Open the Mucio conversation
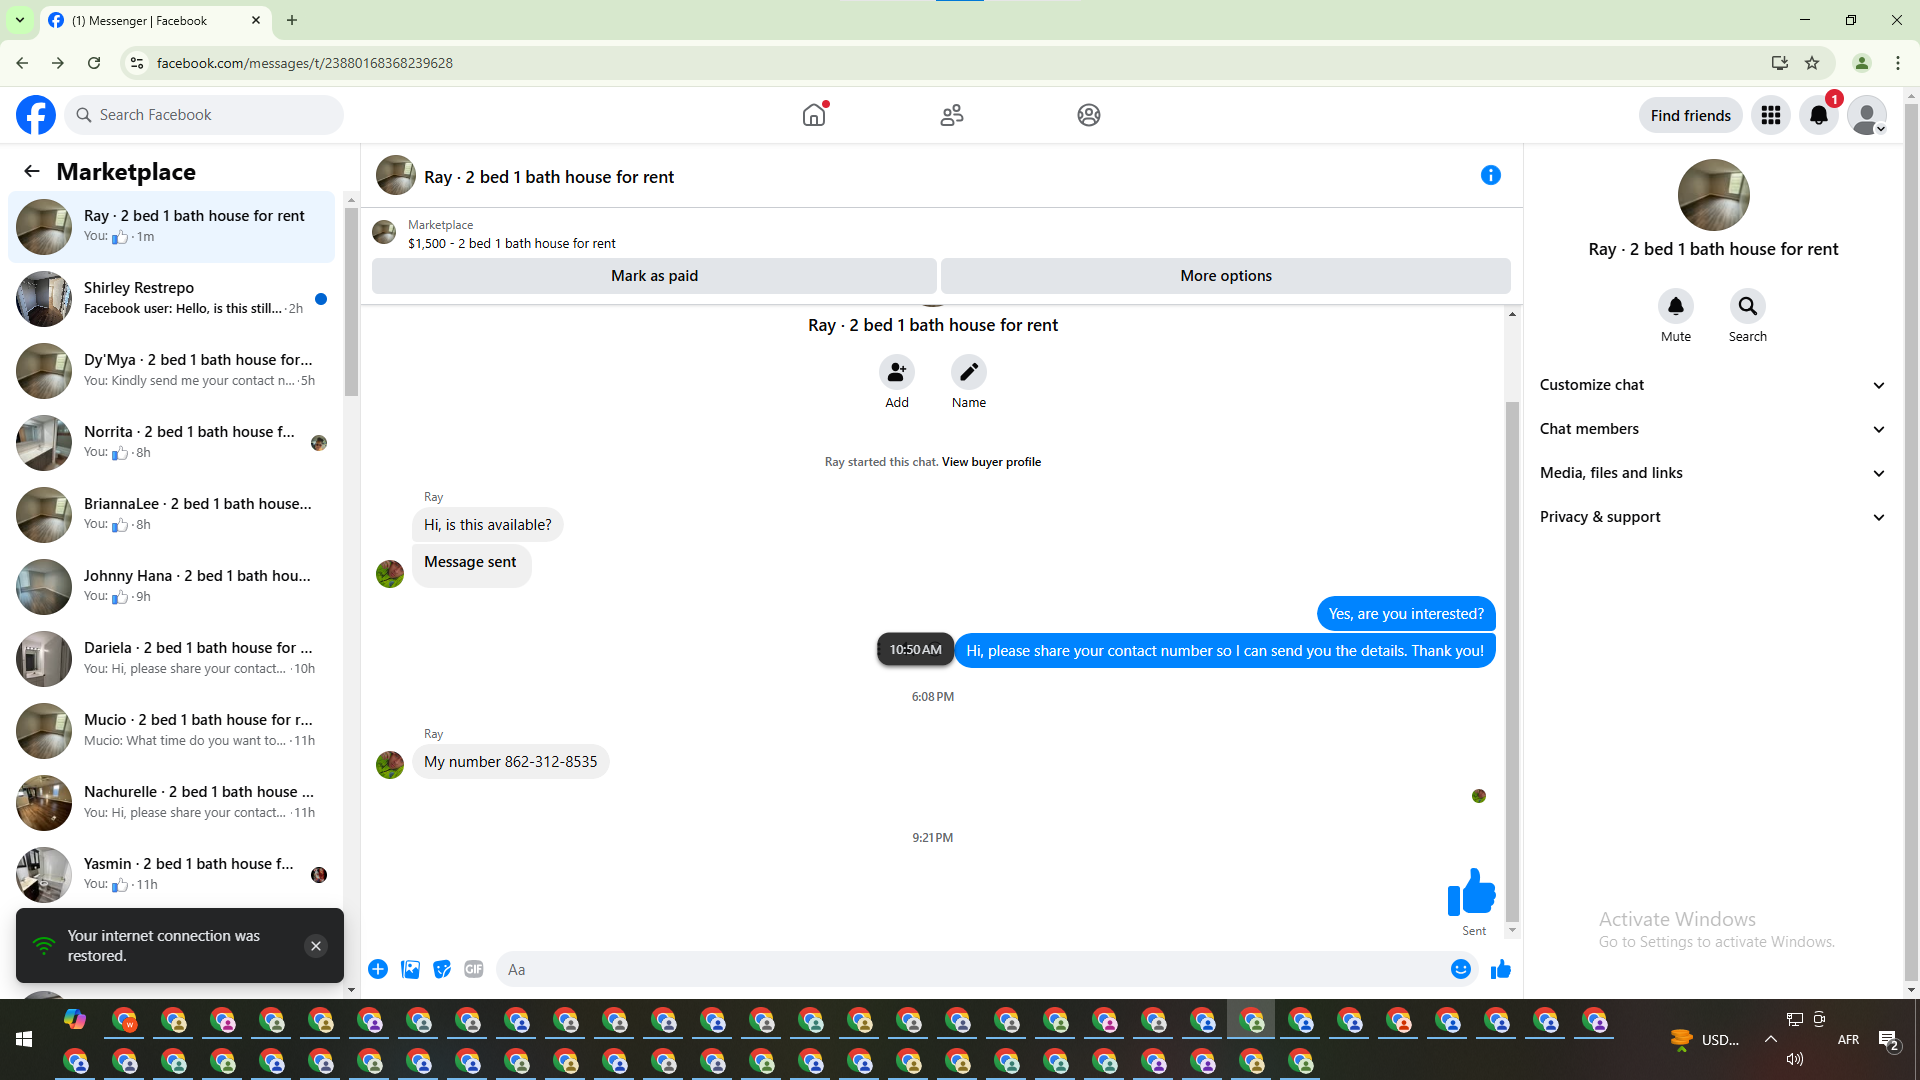 coord(172,731)
